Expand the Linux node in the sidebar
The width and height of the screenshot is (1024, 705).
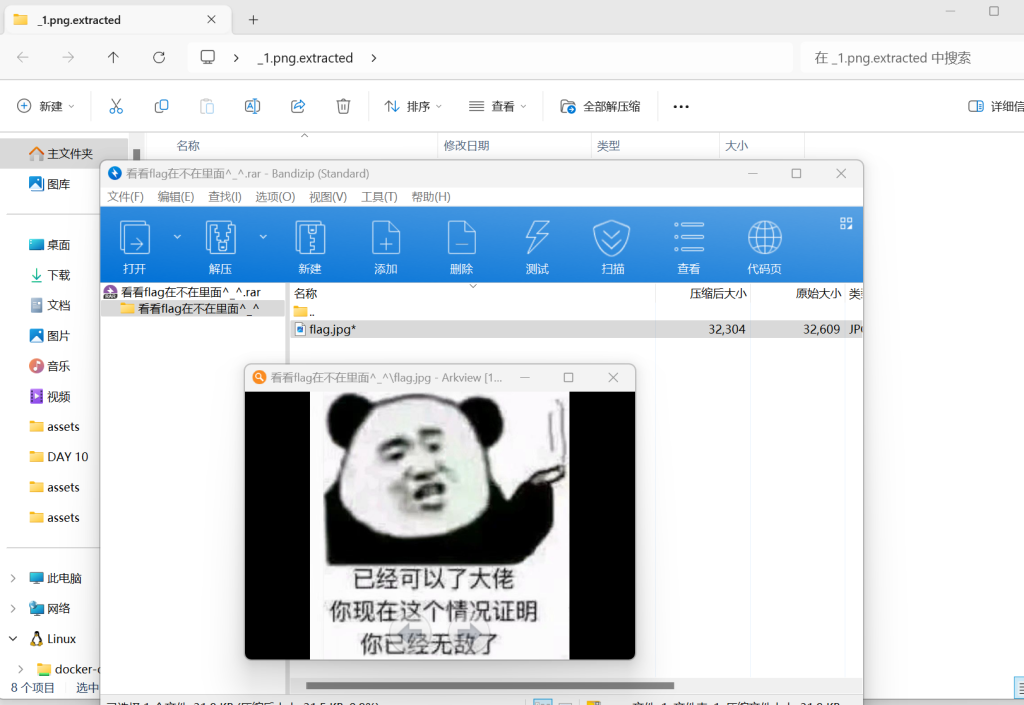click(x=13, y=638)
